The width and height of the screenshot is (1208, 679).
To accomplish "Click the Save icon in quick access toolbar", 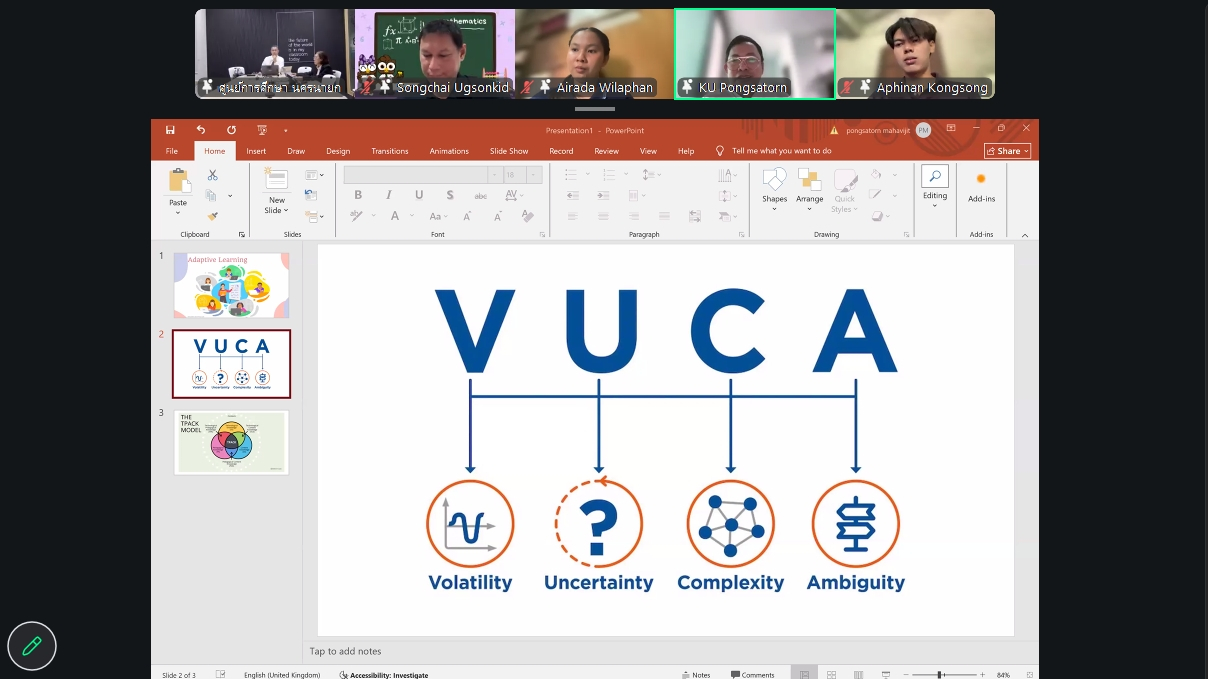I will coord(170,130).
